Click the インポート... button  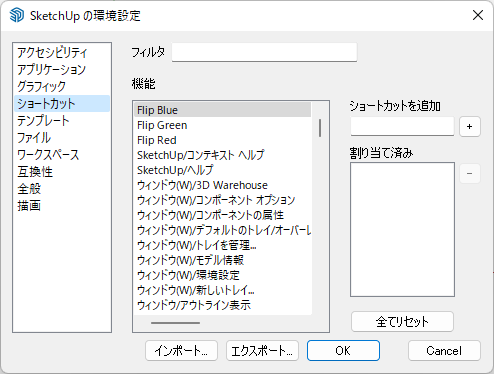tap(181, 351)
